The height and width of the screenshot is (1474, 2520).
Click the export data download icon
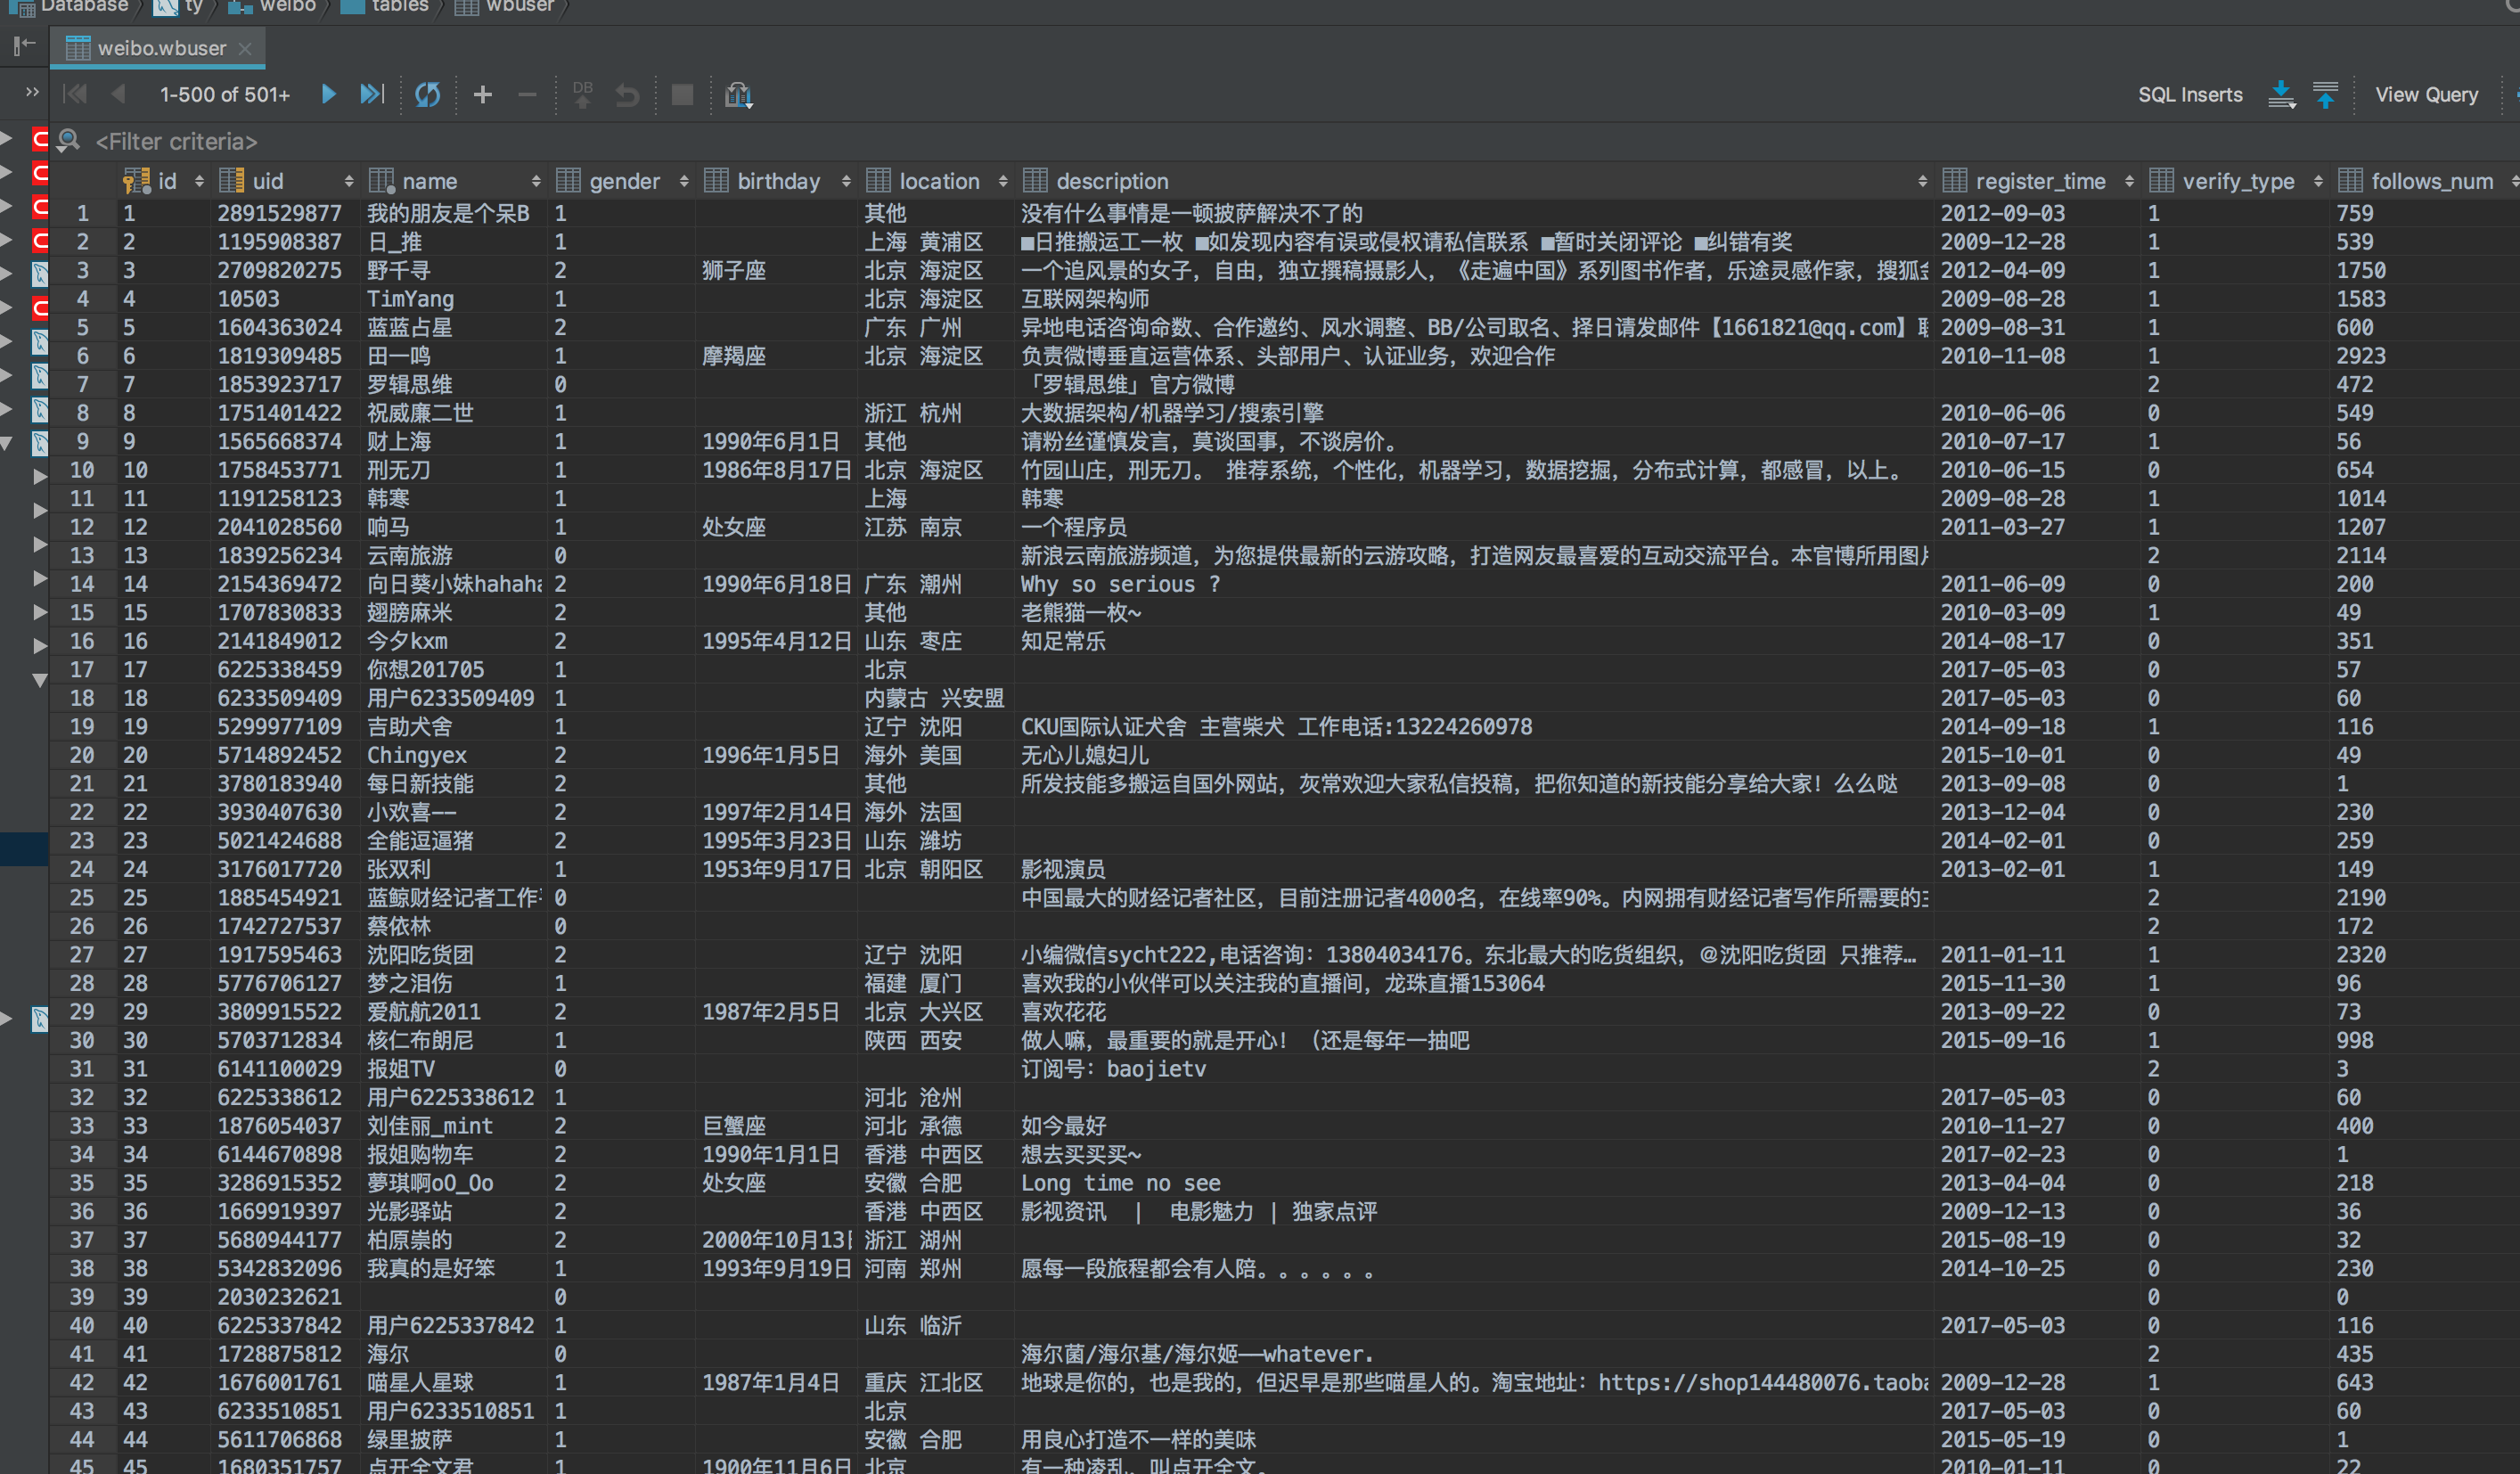[x=2281, y=94]
